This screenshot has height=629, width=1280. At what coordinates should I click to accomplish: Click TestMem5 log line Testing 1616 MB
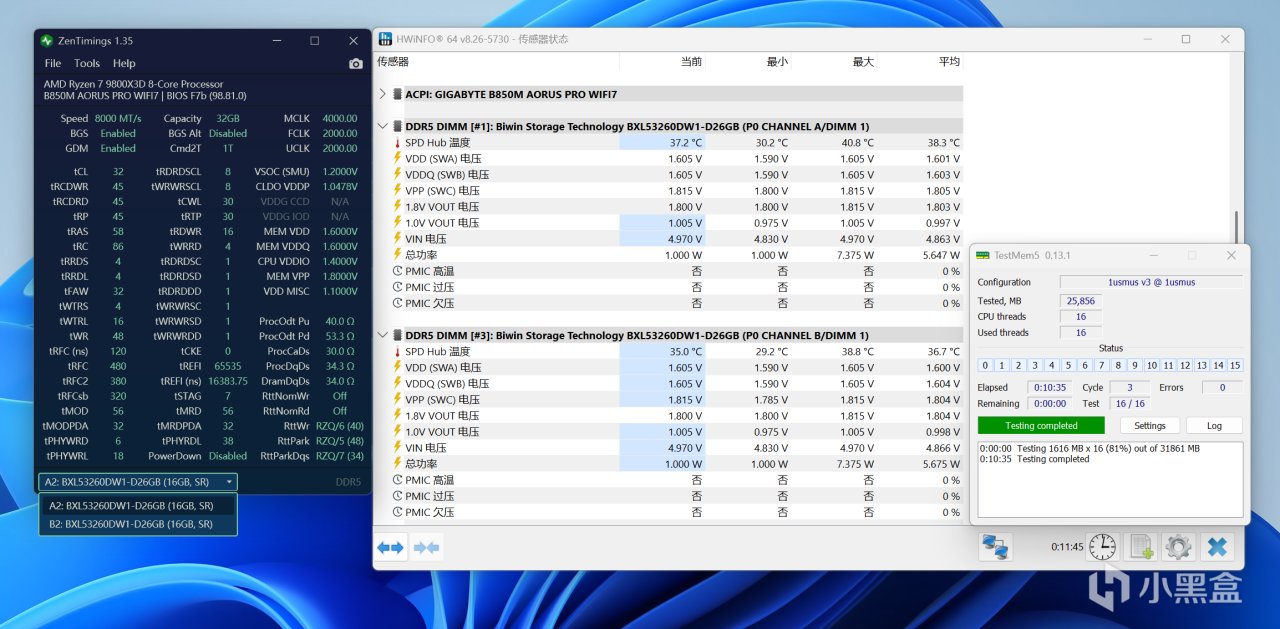click(x=1090, y=448)
